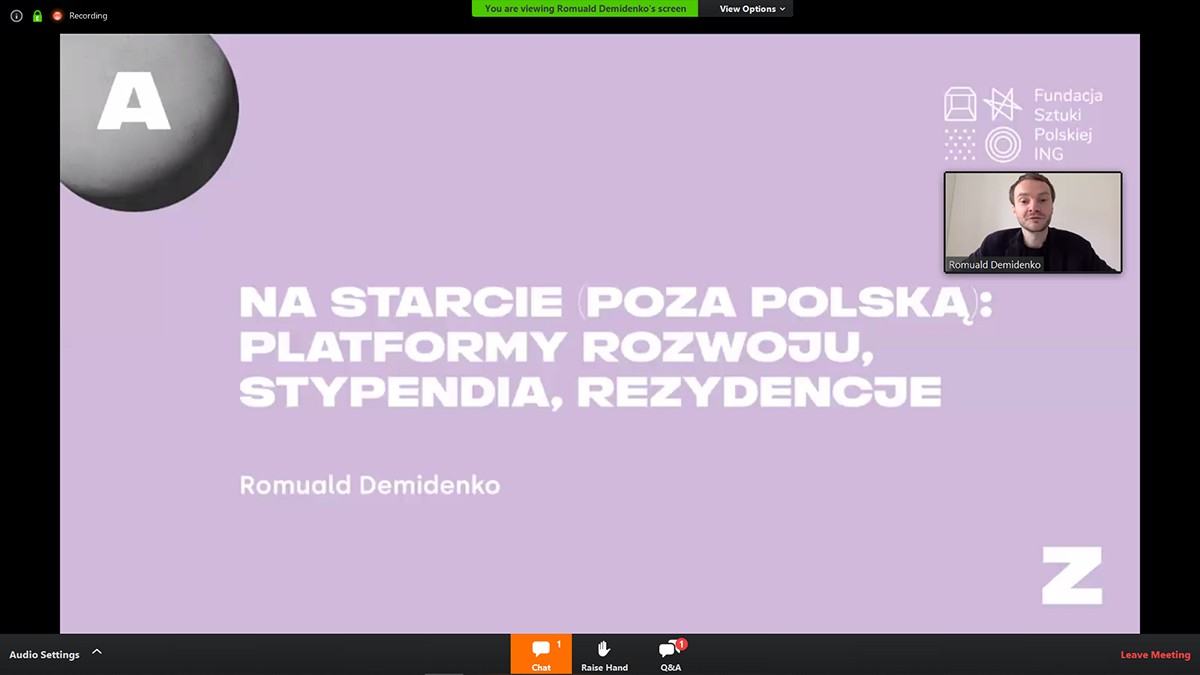Open the View Options dropdown
Image resolution: width=1200 pixels, height=675 pixels.
[752, 9]
